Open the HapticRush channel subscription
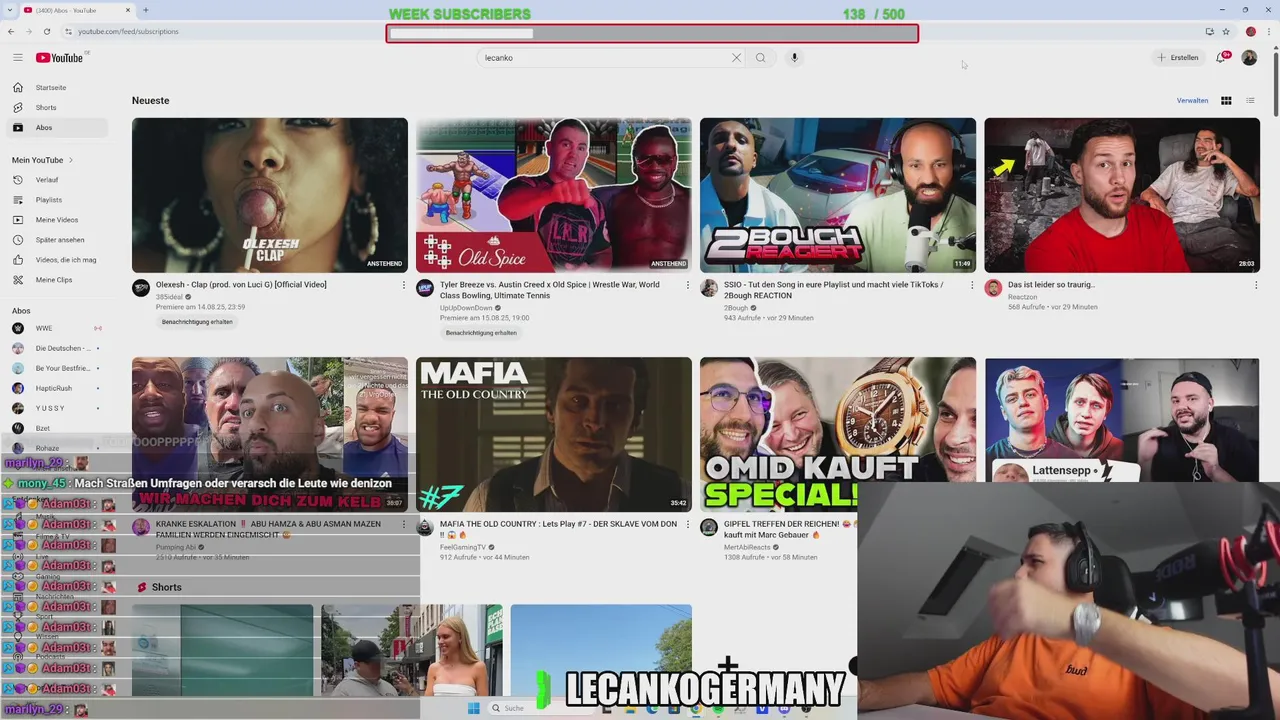The height and width of the screenshot is (720, 1280). (x=57, y=388)
